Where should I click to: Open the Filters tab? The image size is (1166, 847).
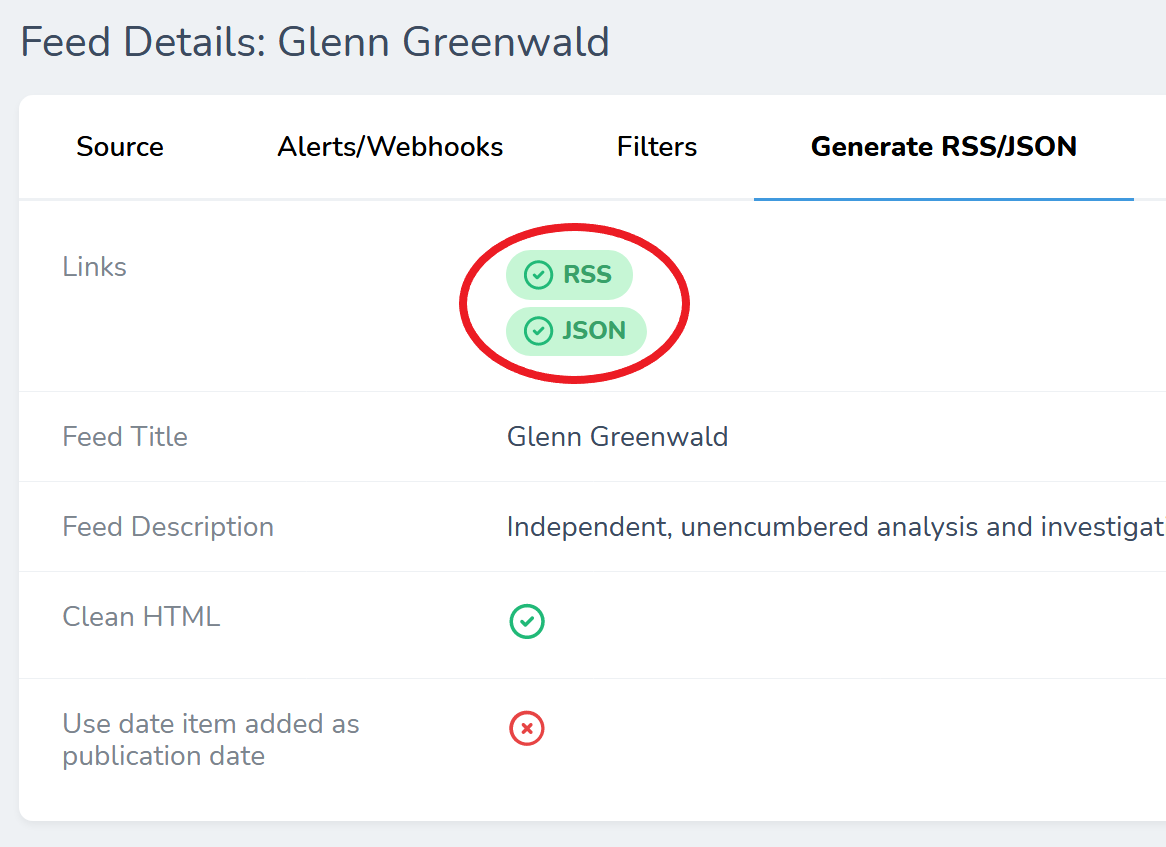pos(657,146)
